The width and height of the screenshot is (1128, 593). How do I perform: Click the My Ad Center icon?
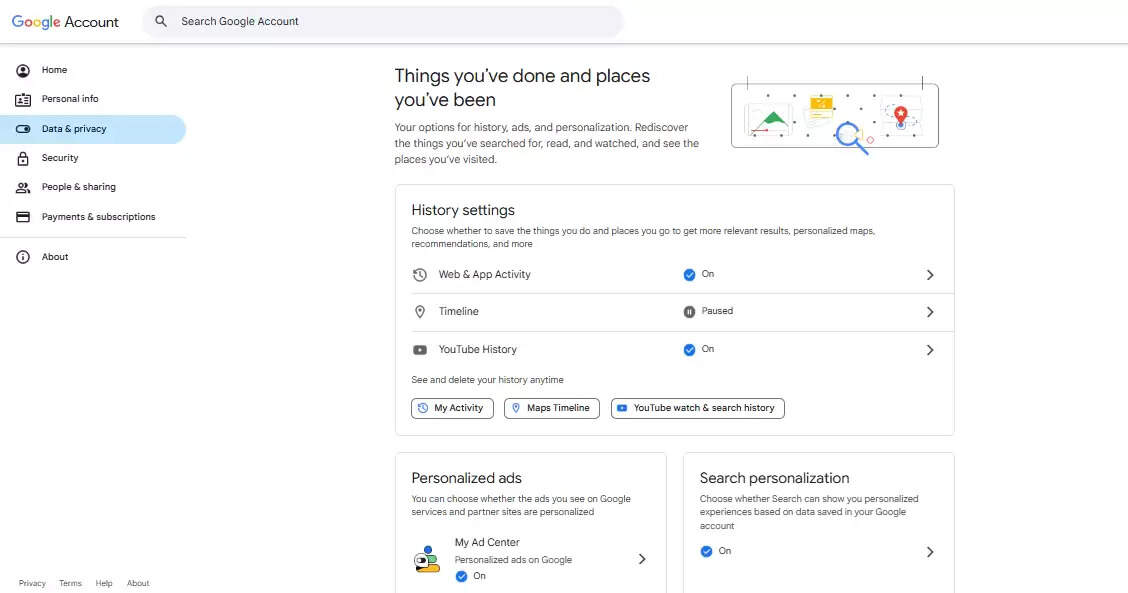[x=427, y=559]
